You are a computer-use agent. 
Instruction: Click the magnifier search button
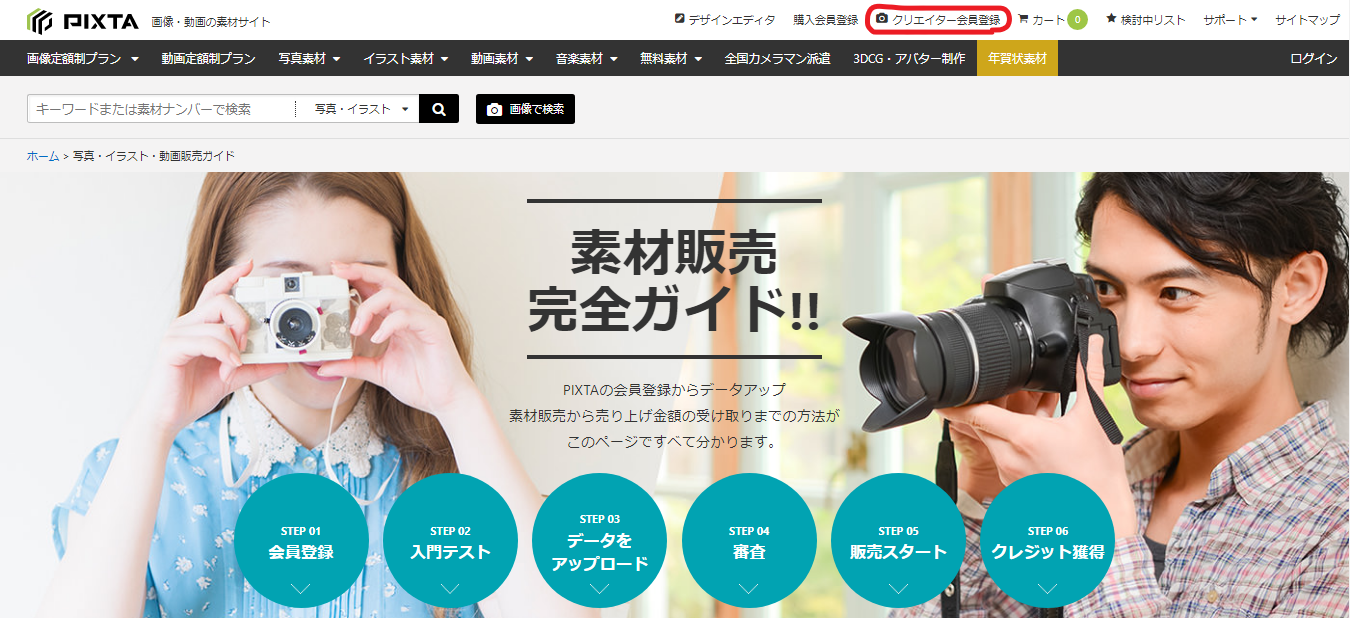pos(439,108)
